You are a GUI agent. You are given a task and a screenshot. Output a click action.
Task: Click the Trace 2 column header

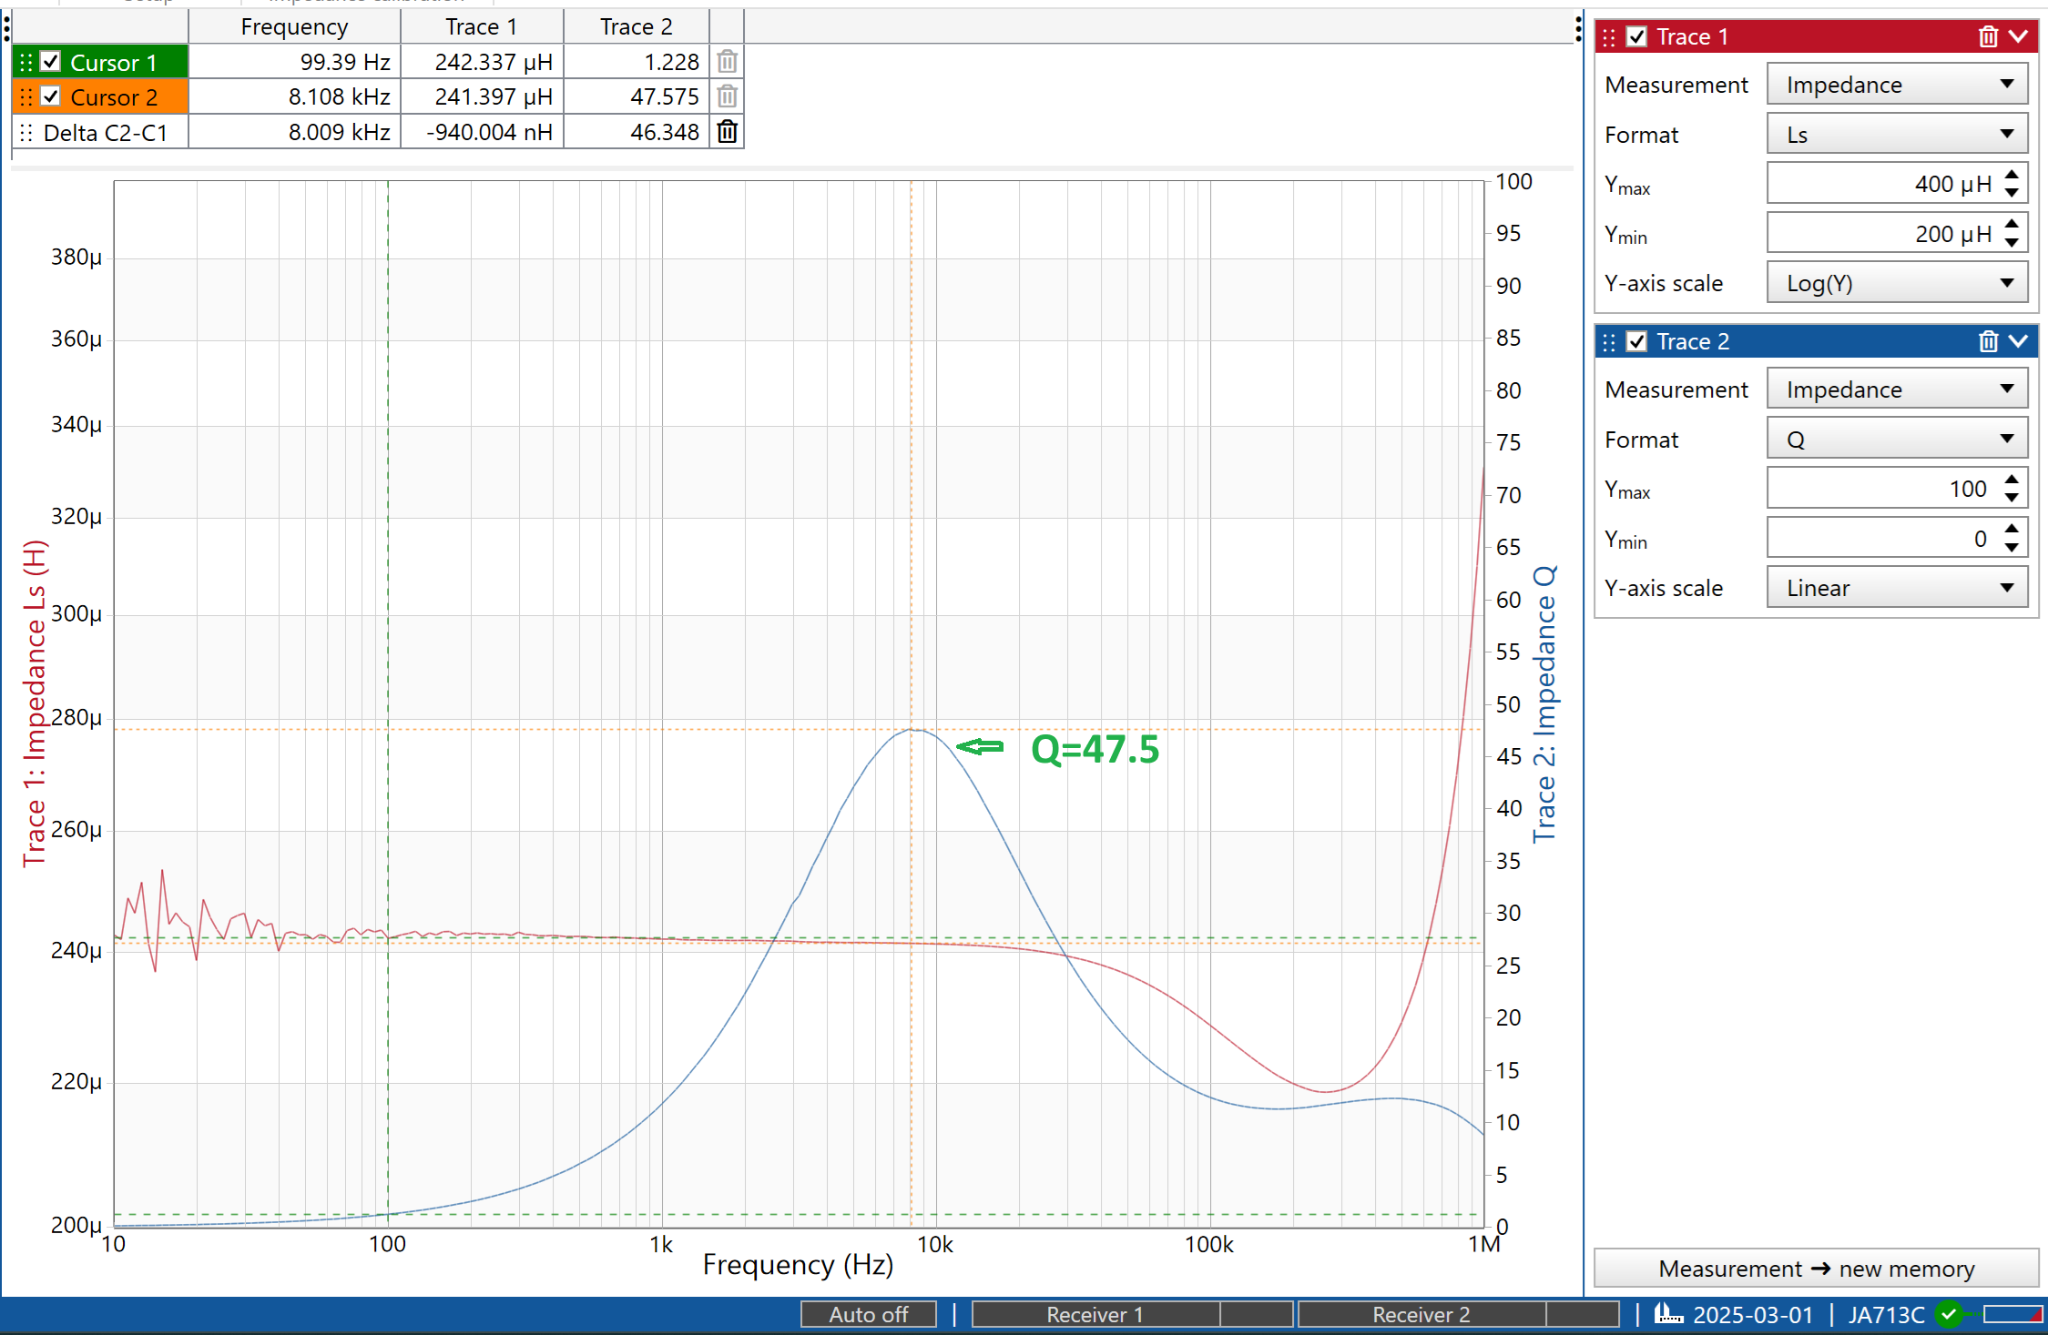636,27
